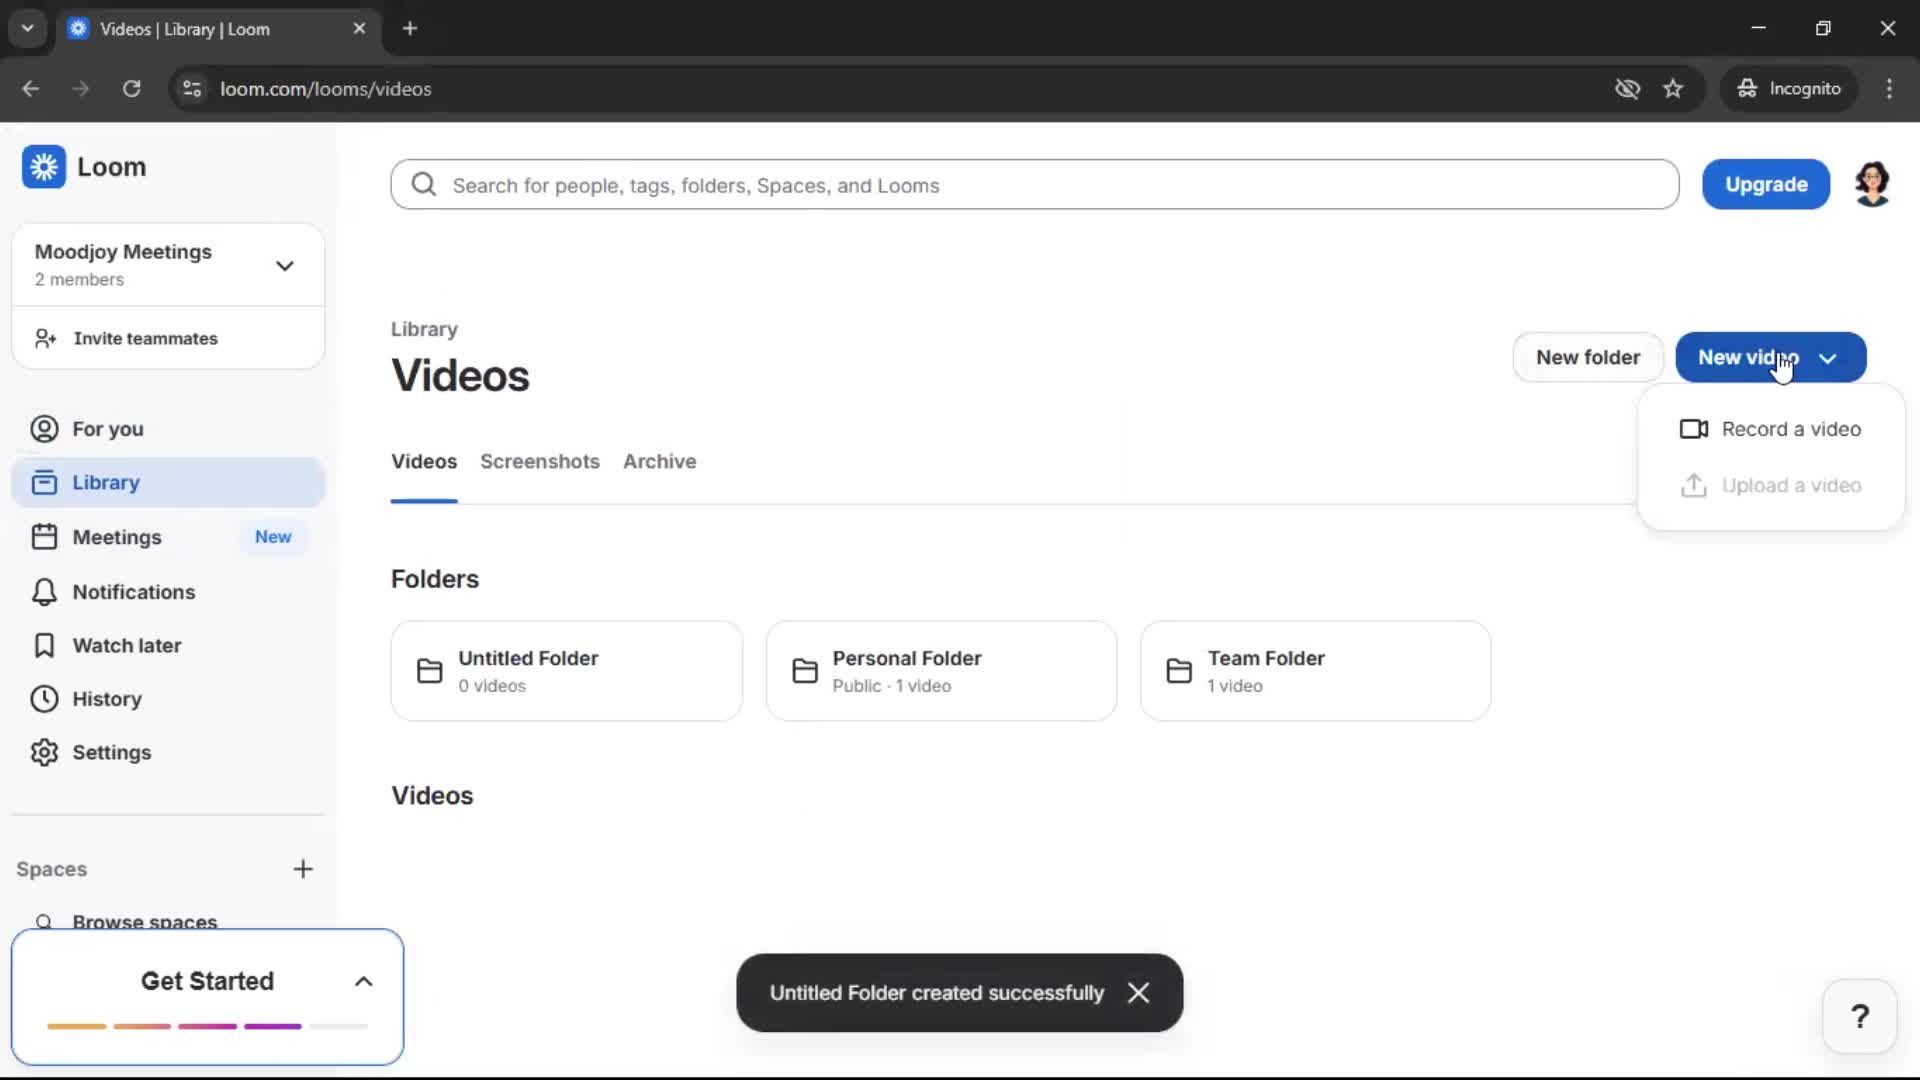1920x1080 pixels.
Task: Dismiss the Untitled Folder created notification
Action: coord(1139,992)
